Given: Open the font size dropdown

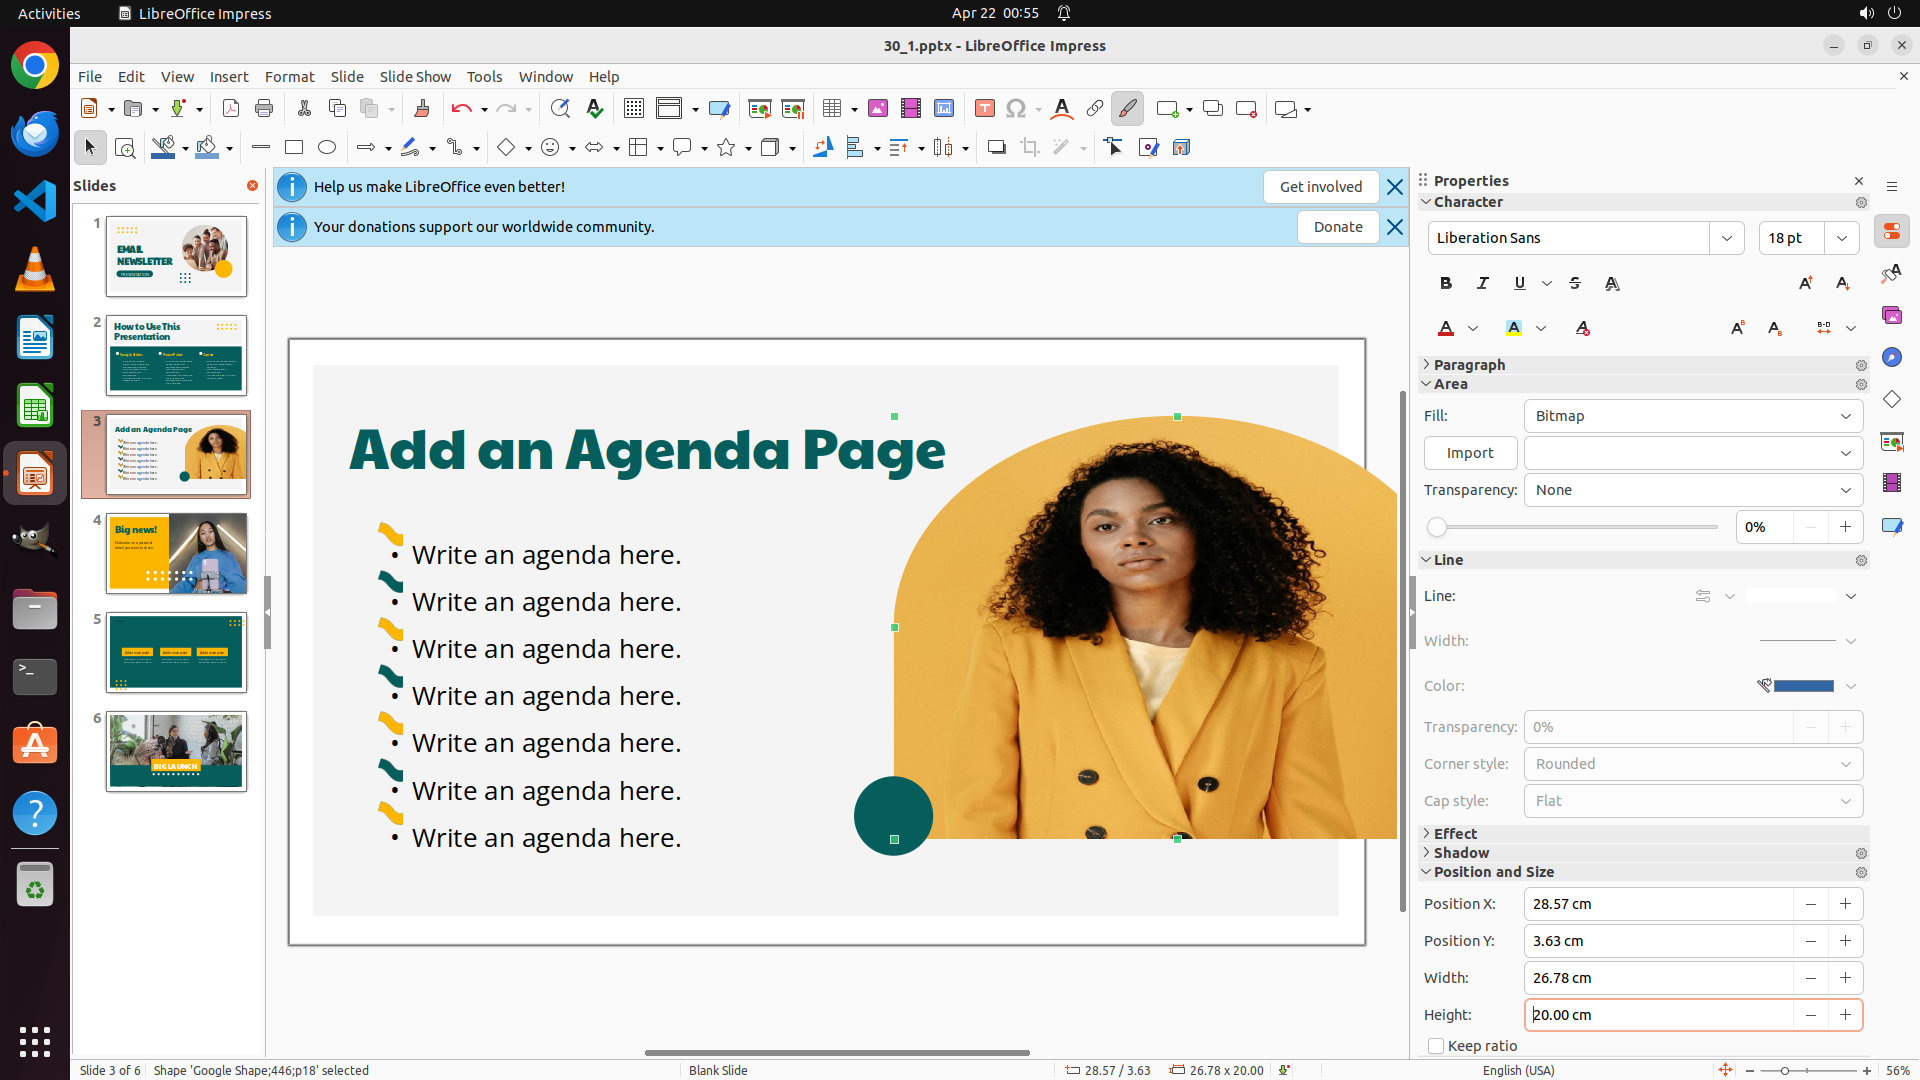Looking at the screenshot, I should [1842, 238].
